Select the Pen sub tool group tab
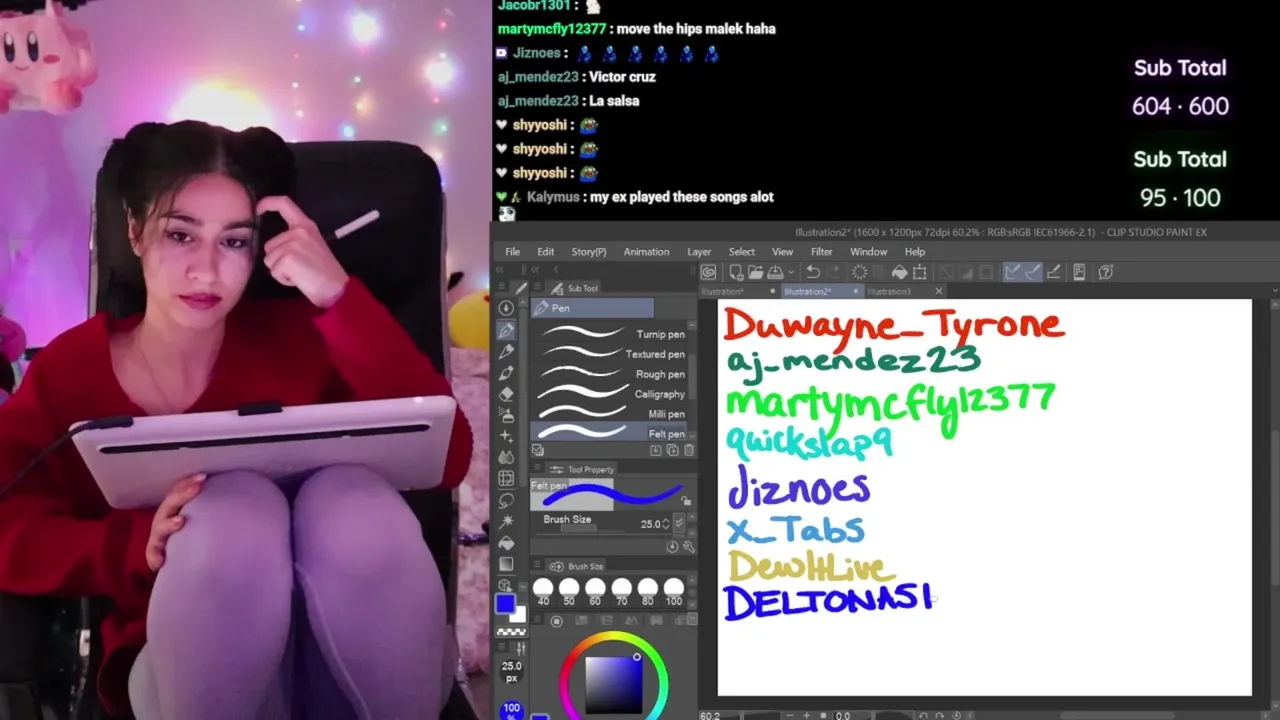The image size is (1280, 720). point(592,308)
